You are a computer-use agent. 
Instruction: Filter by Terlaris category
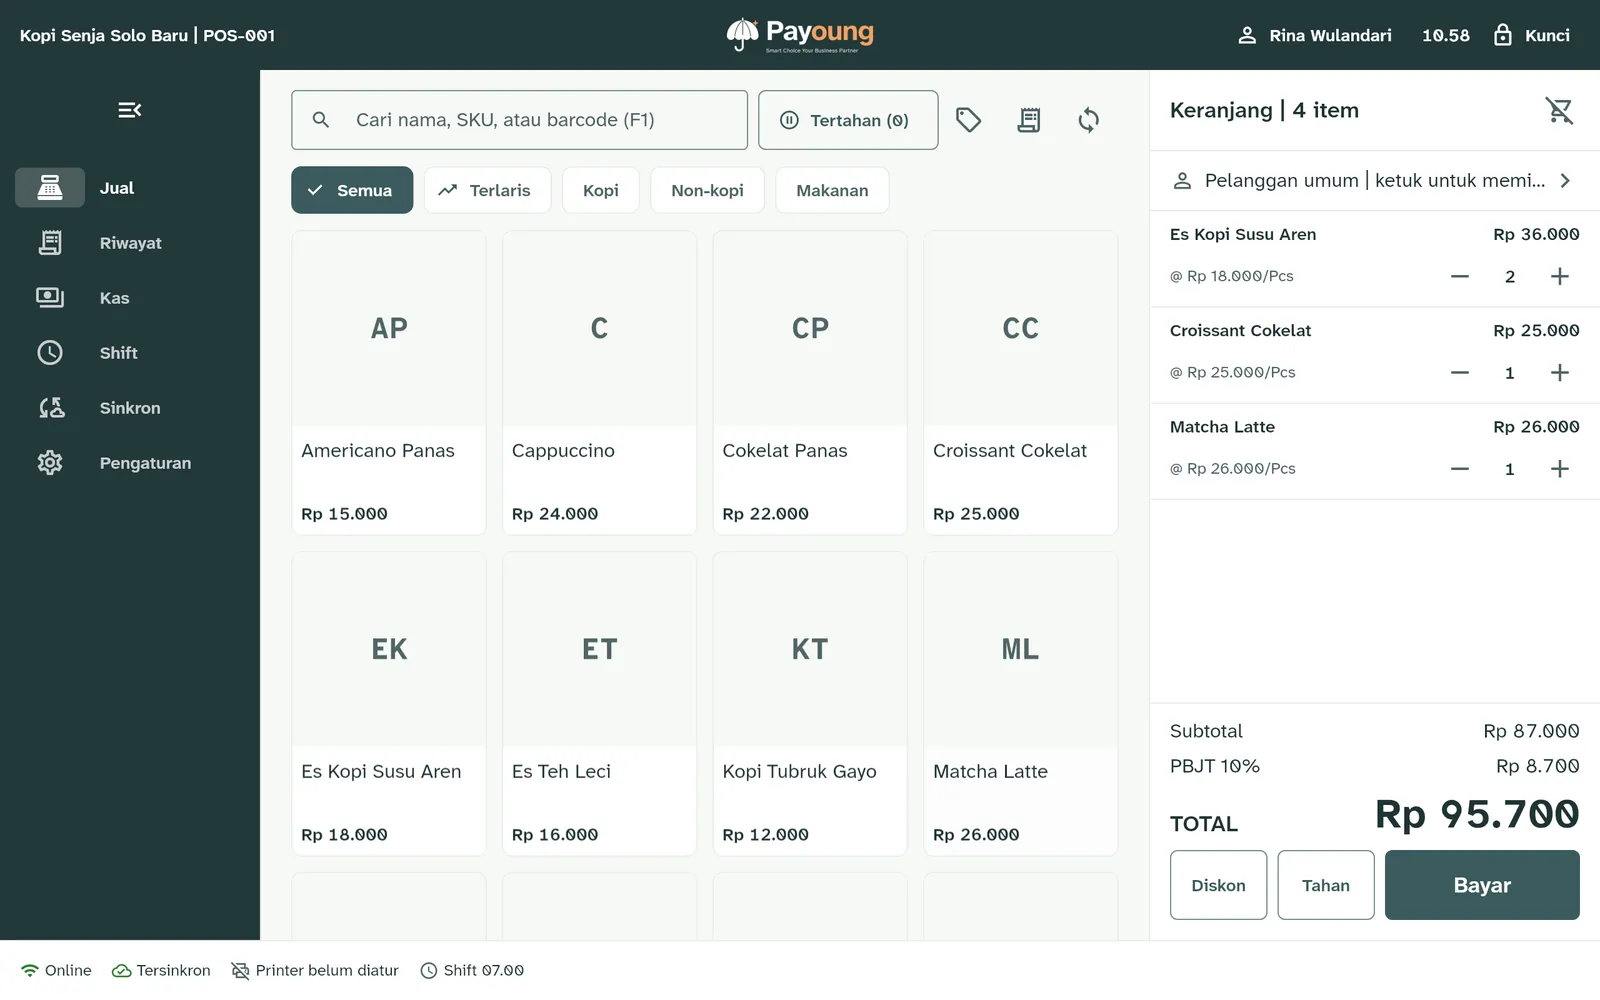point(487,190)
